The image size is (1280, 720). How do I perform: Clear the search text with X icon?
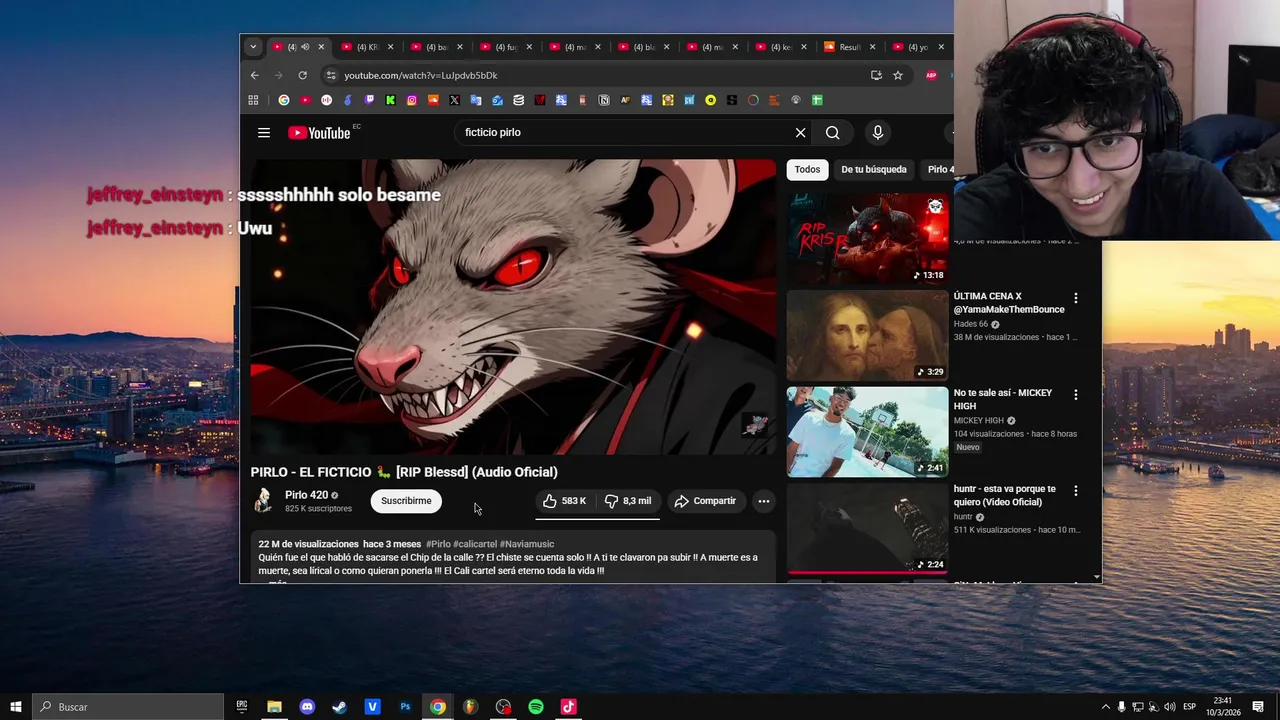coord(800,133)
